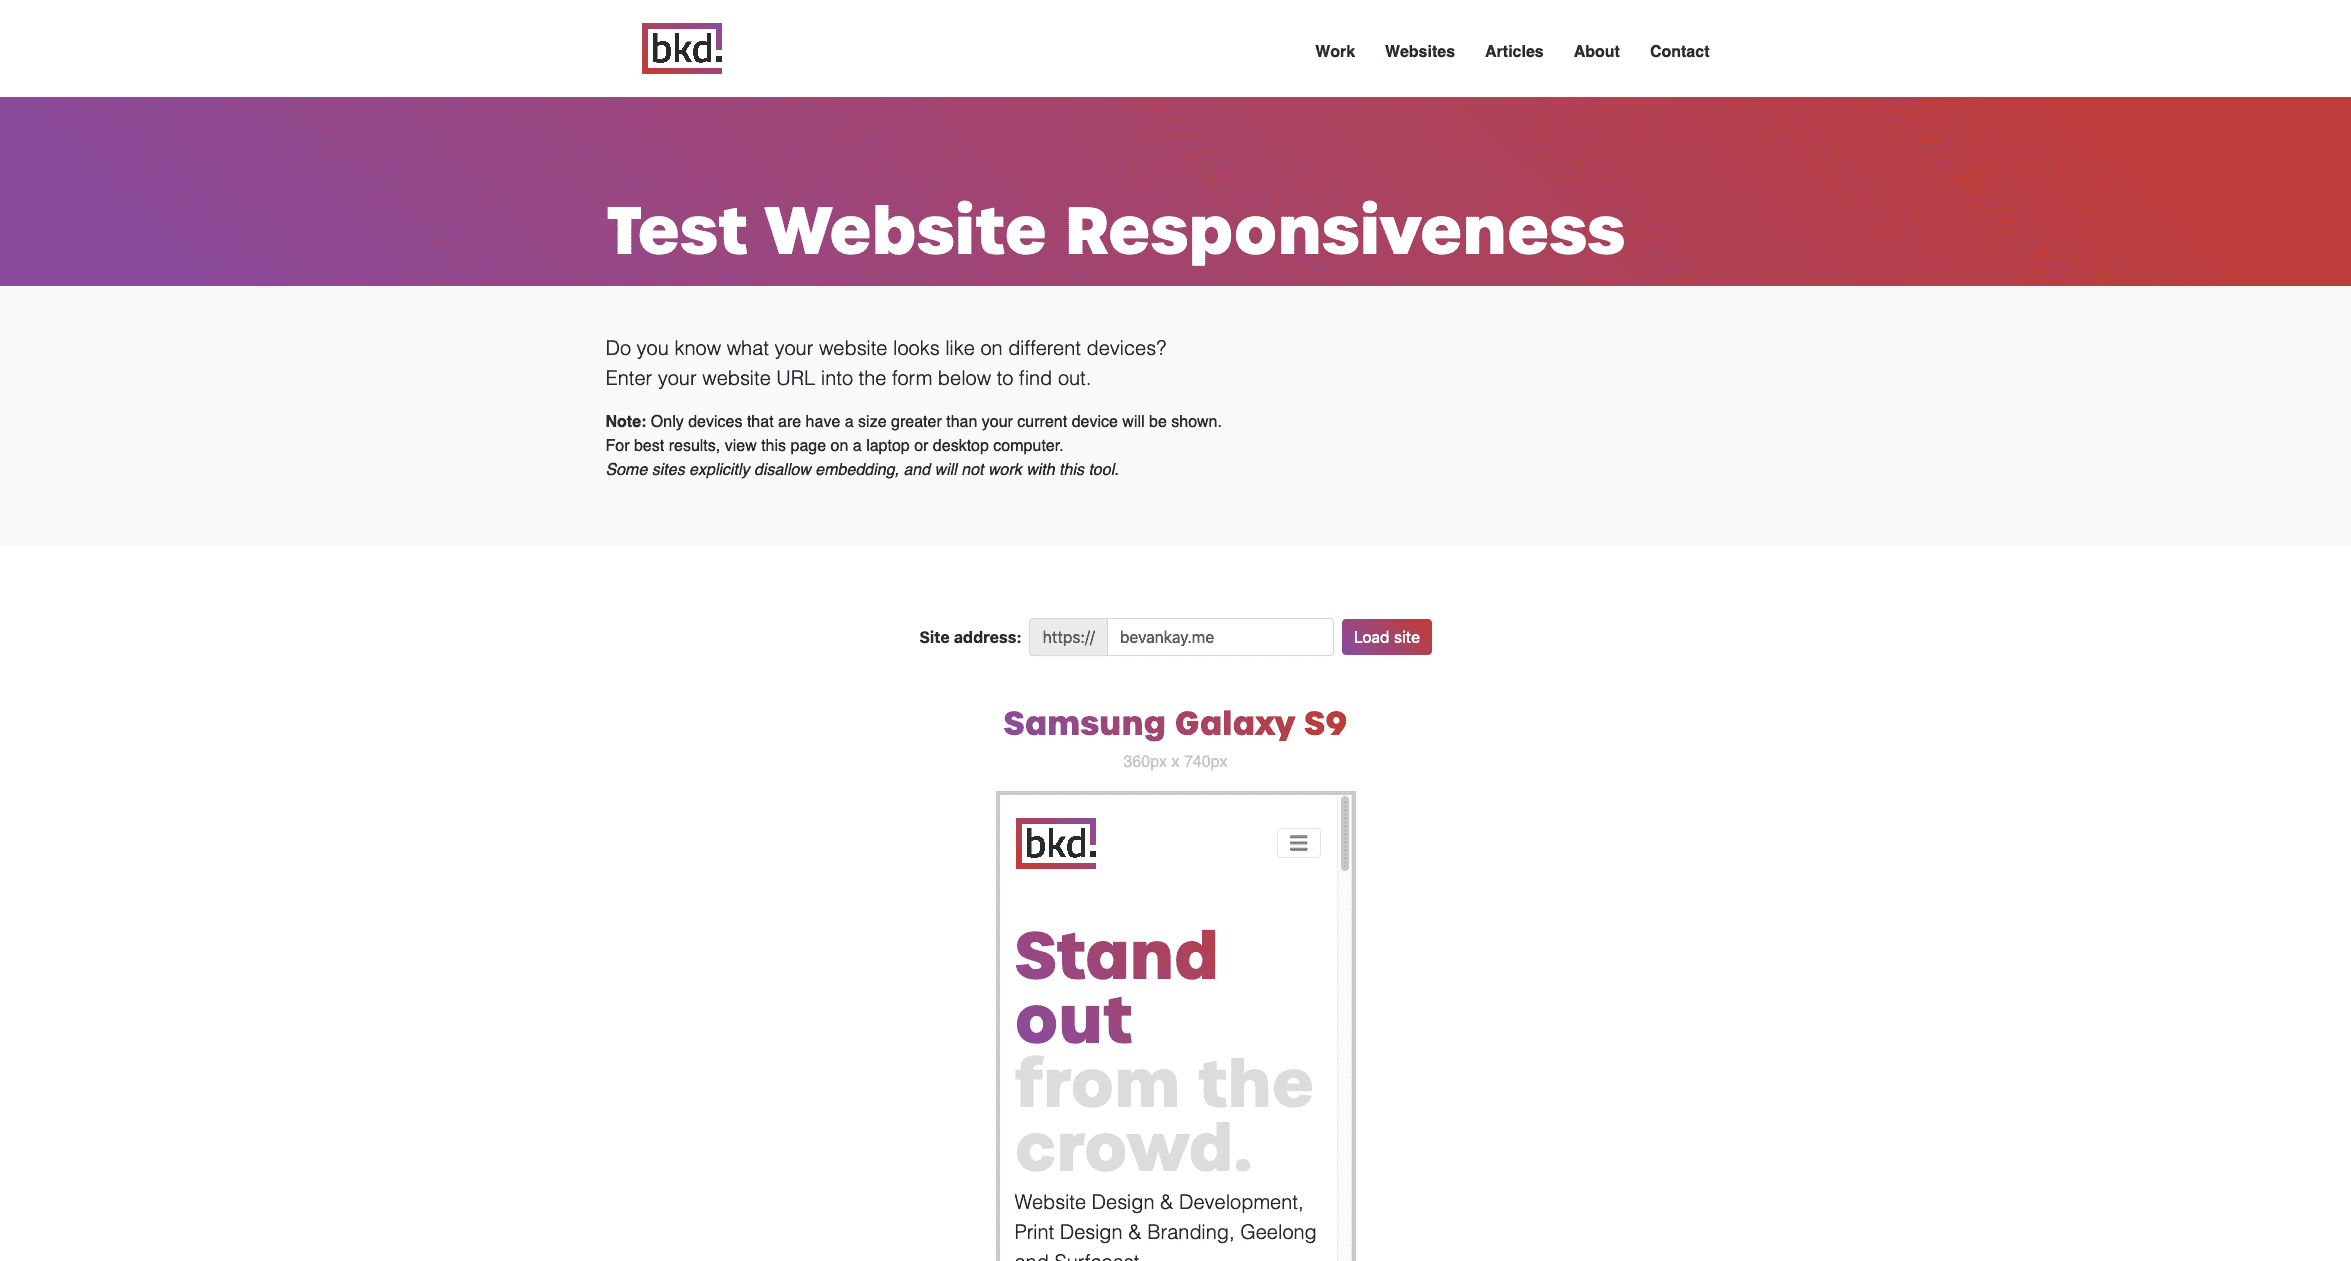Click the Load site button
The height and width of the screenshot is (1261, 2351).
[x=1385, y=636]
